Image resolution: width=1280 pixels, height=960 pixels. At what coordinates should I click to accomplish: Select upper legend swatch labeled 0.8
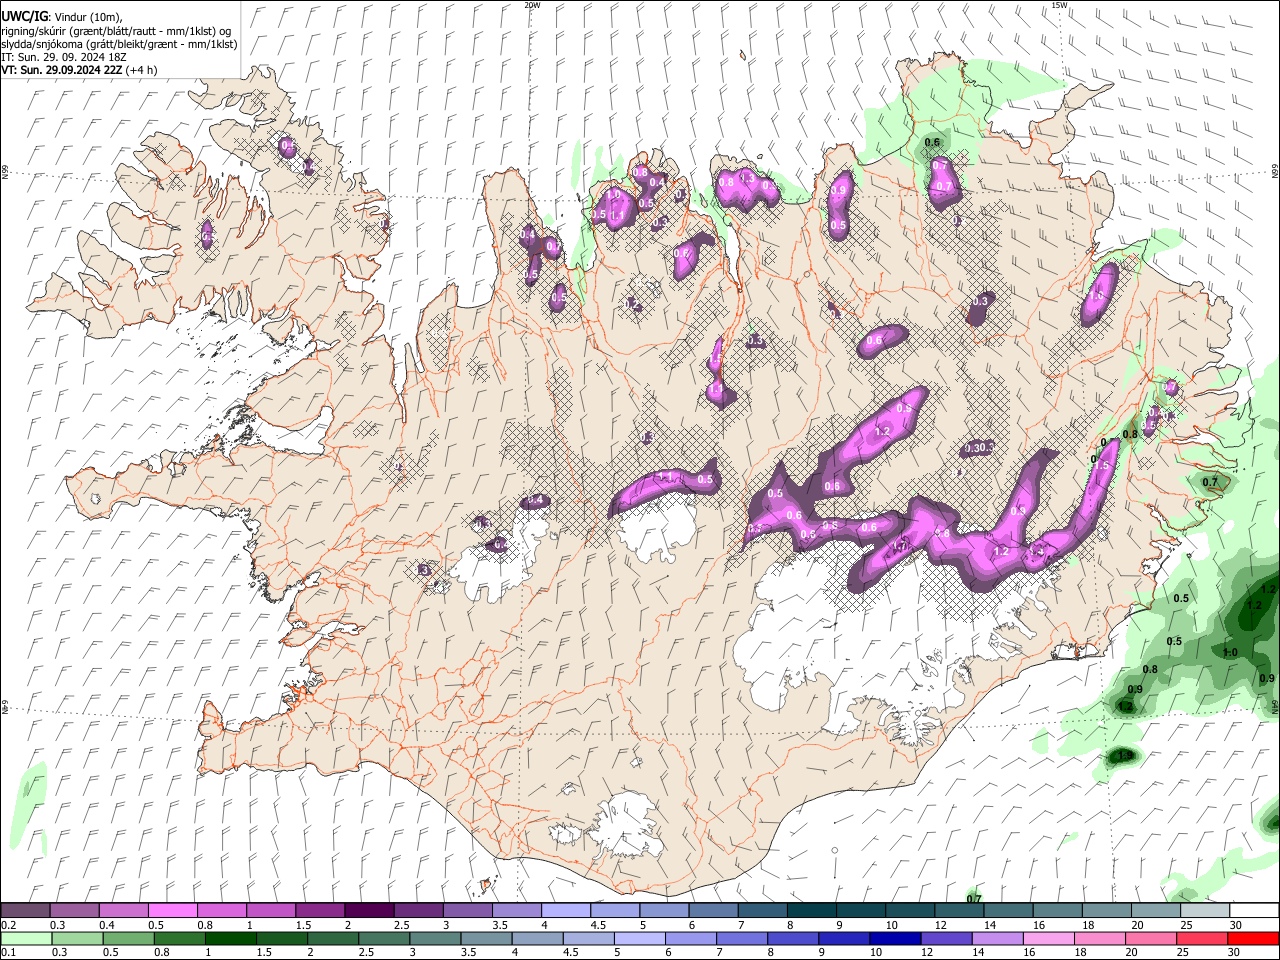(221, 911)
